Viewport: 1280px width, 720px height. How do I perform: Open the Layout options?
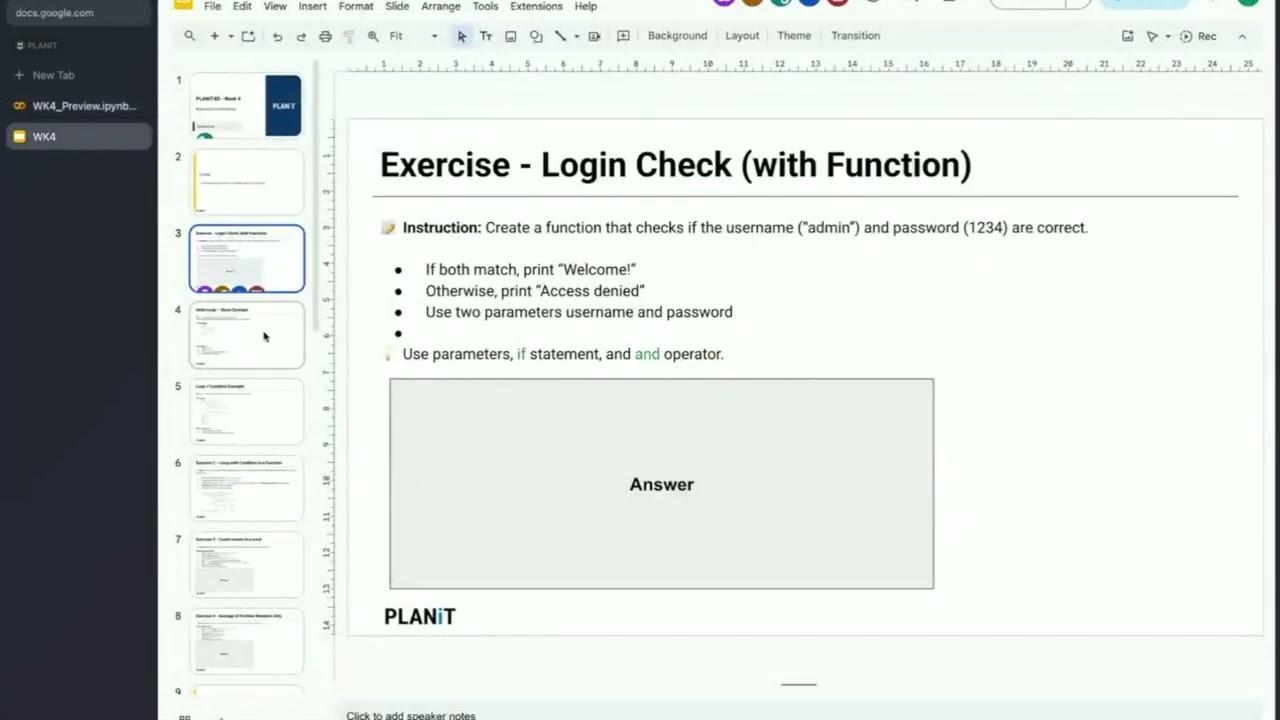[742, 36]
